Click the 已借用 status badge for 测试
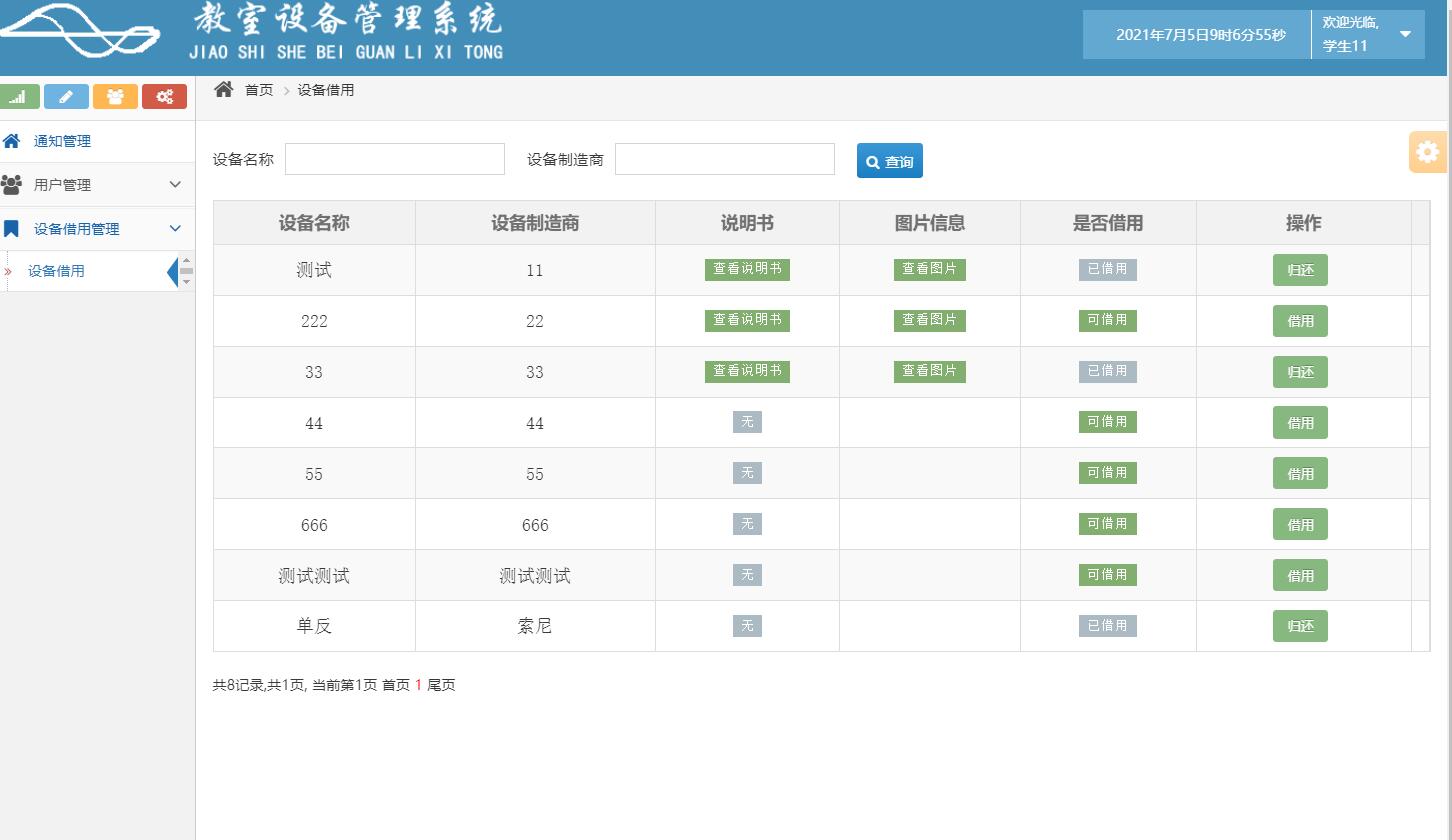The height and width of the screenshot is (840, 1452). pos(1107,269)
